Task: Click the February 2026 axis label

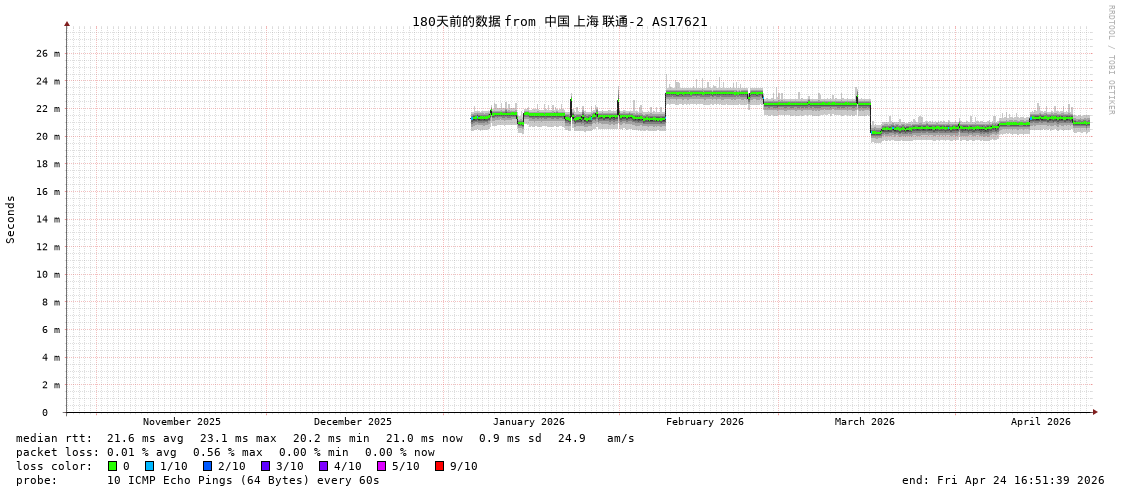Action: (704, 422)
